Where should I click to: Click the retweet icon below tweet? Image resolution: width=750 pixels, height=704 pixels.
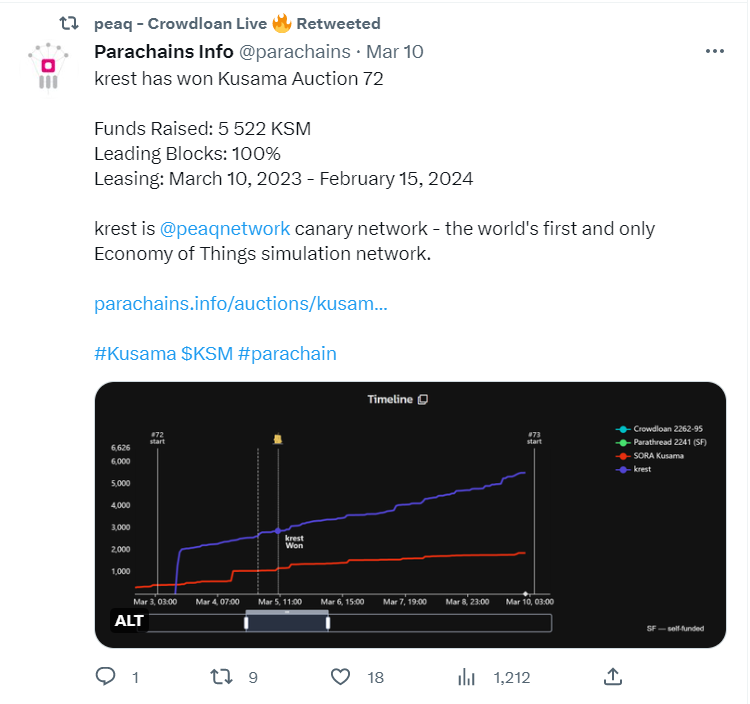pos(222,677)
